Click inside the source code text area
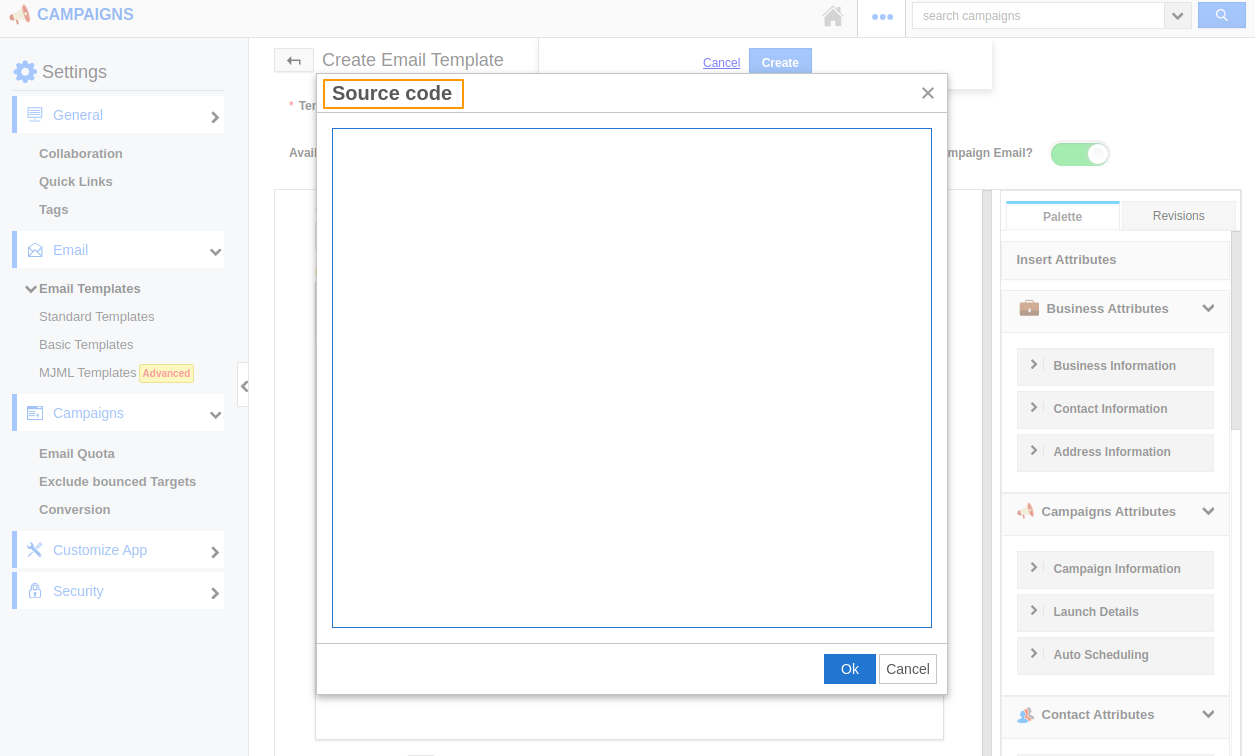Image resolution: width=1255 pixels, height=756 pixels. point(632,378)
